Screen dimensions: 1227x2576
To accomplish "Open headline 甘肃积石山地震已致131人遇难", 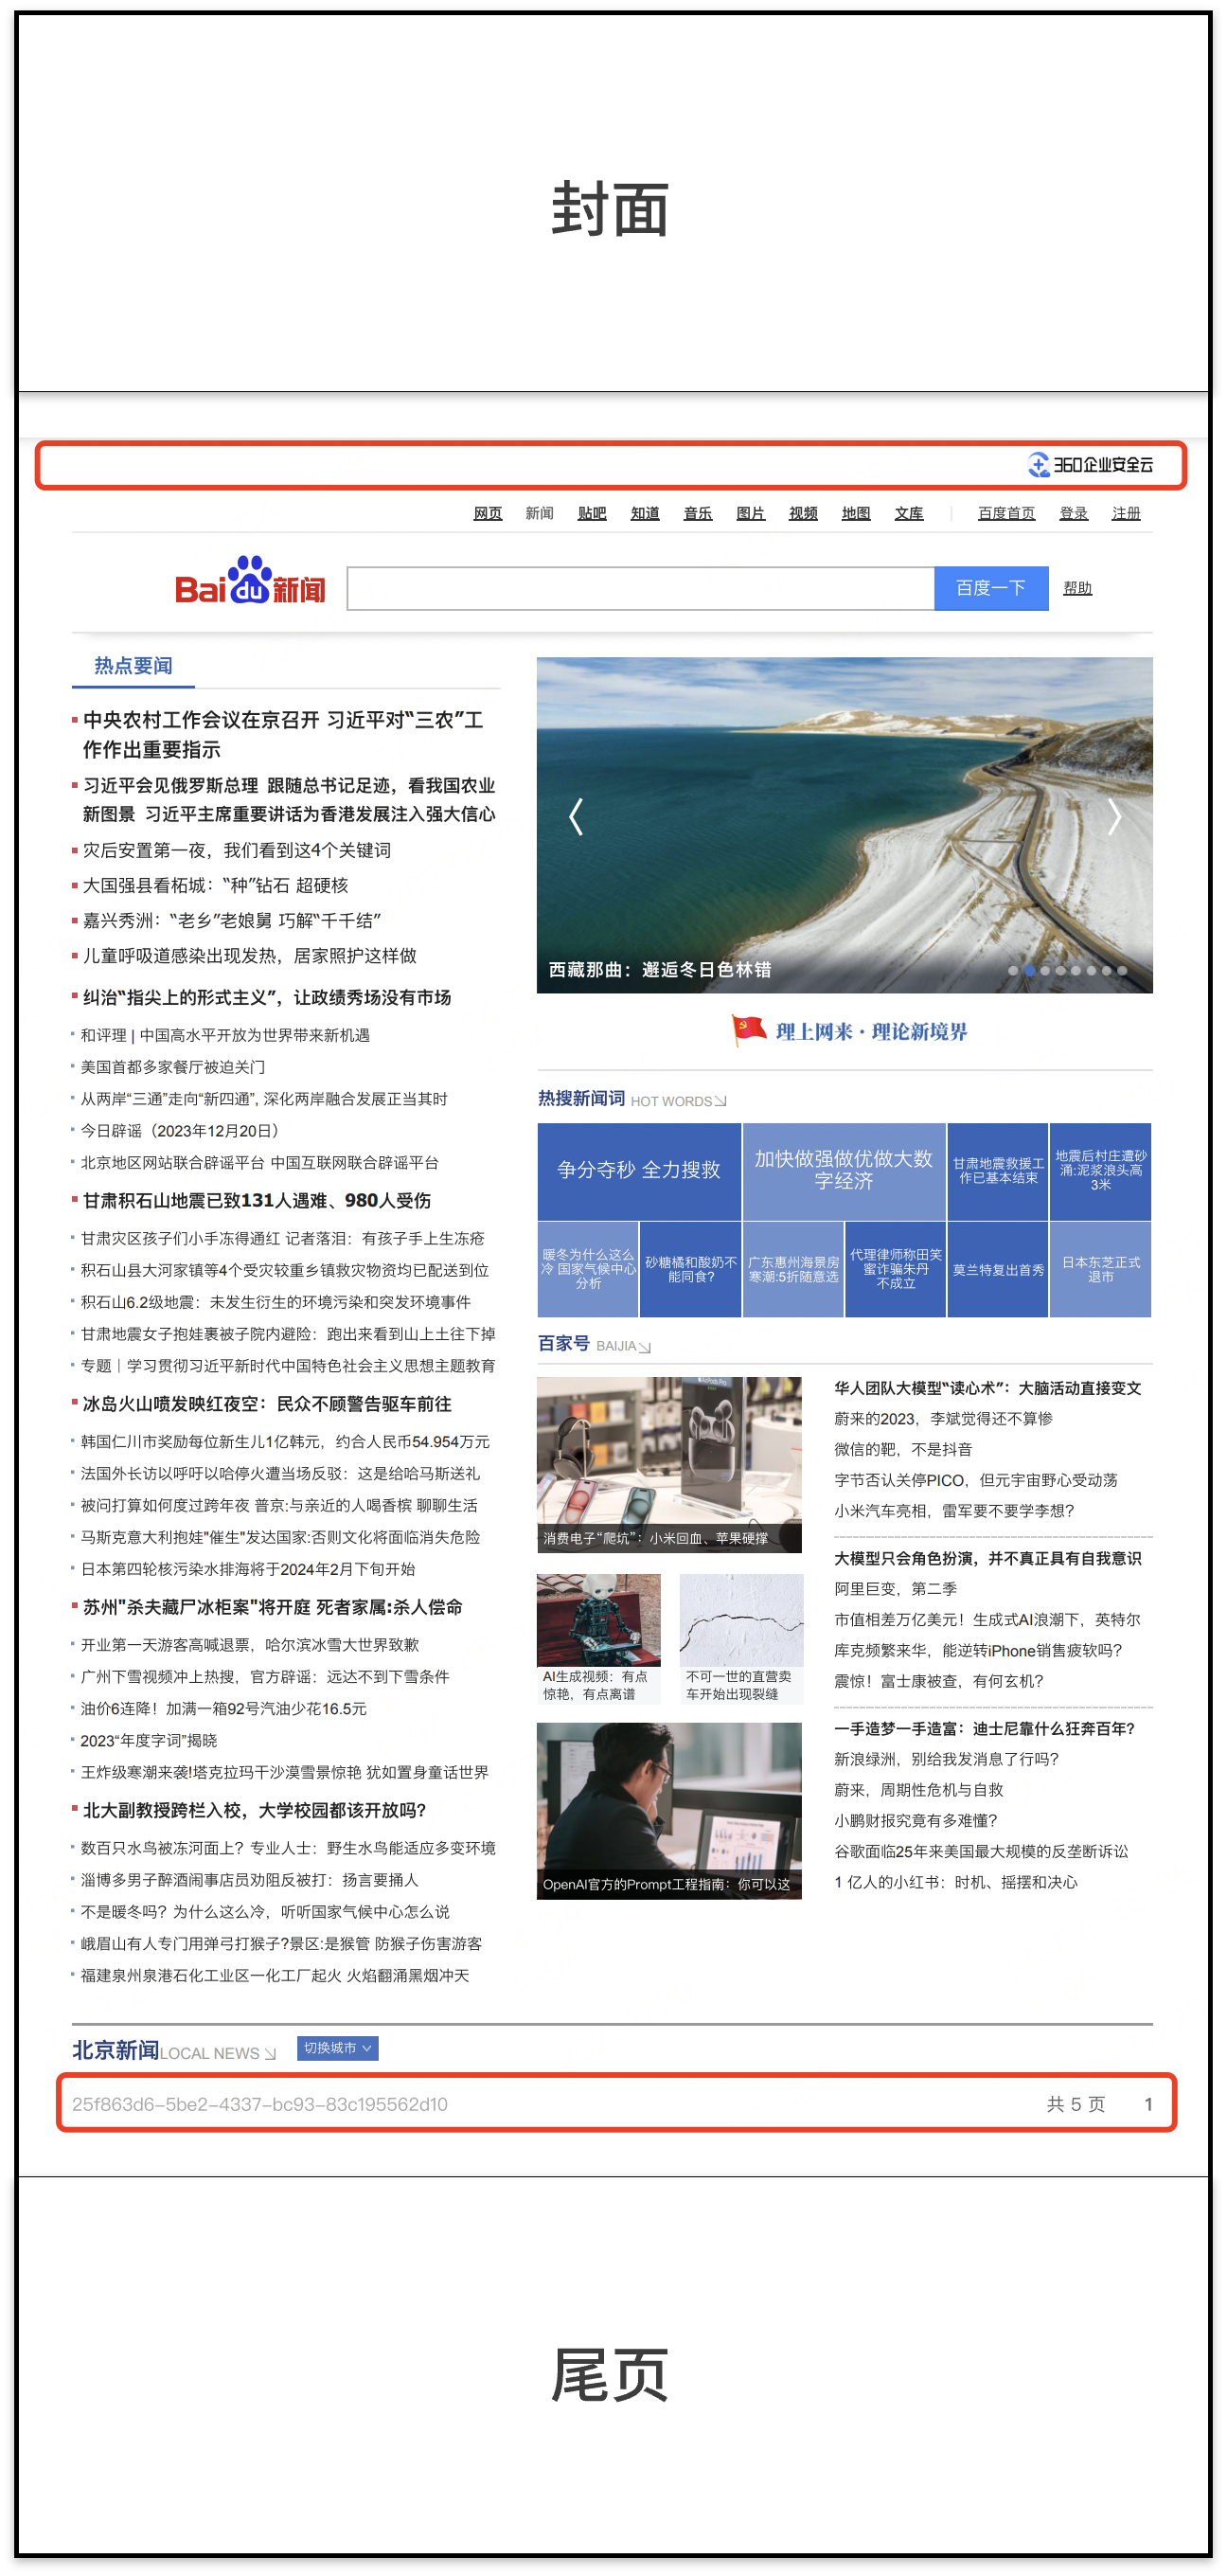I will 257,1200.
